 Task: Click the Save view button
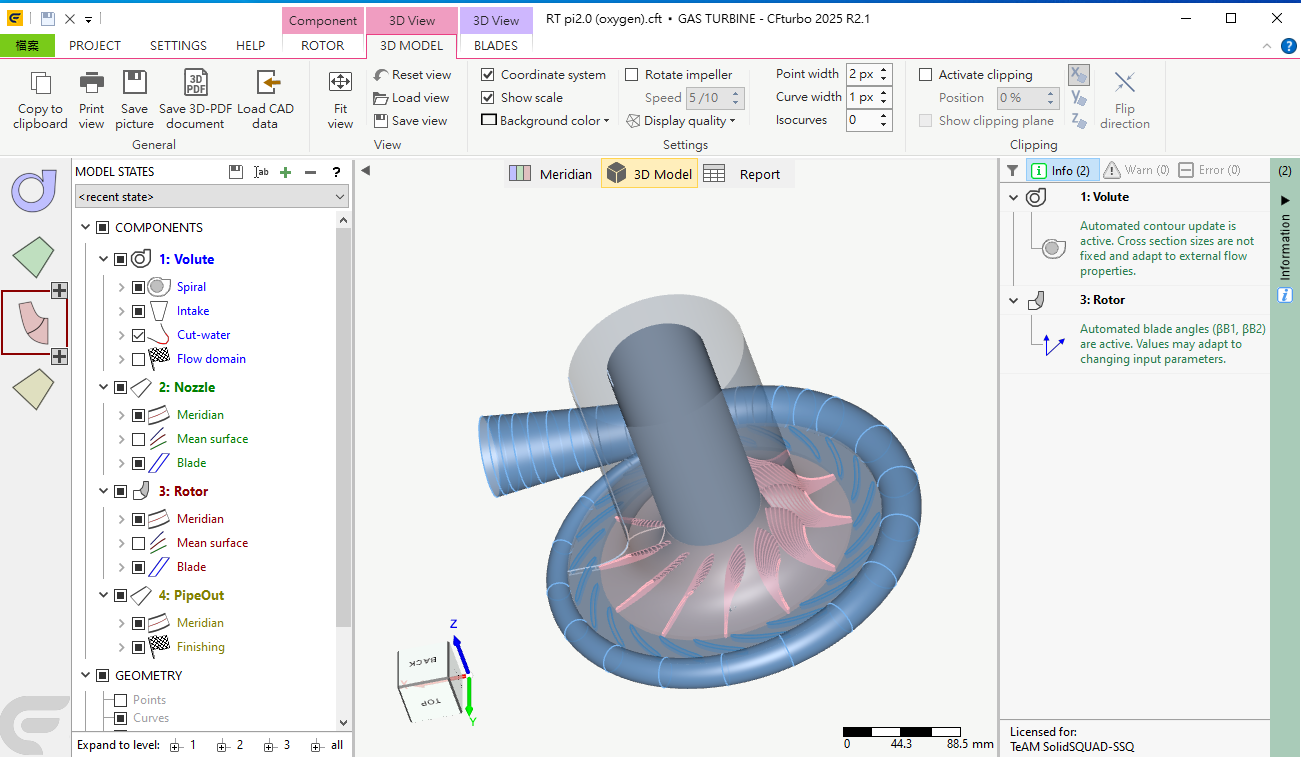click(410, 121)
